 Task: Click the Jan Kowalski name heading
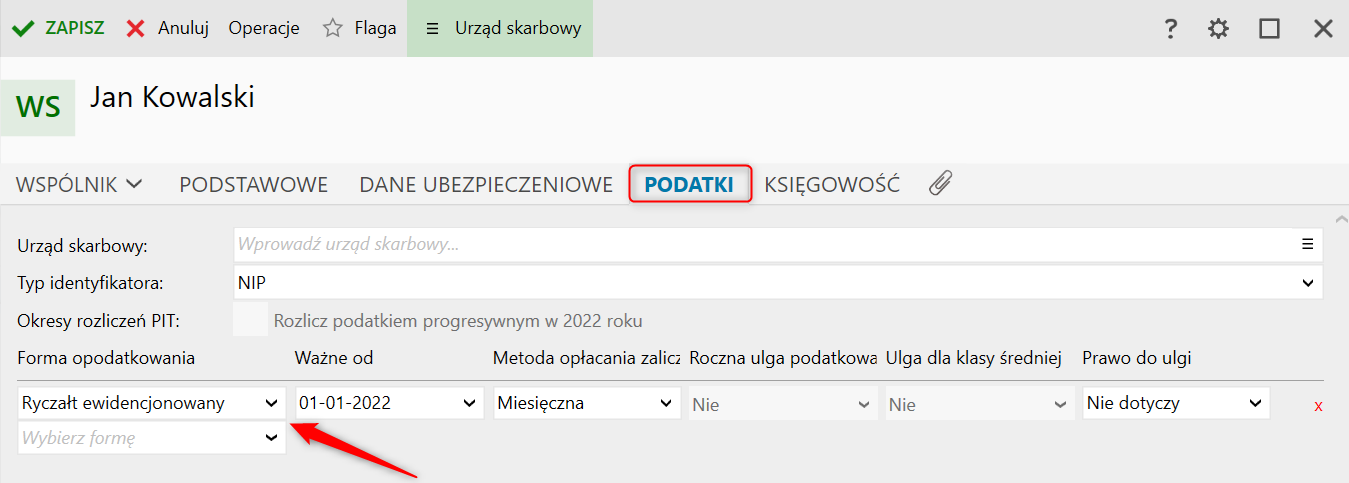coord(172,97)
